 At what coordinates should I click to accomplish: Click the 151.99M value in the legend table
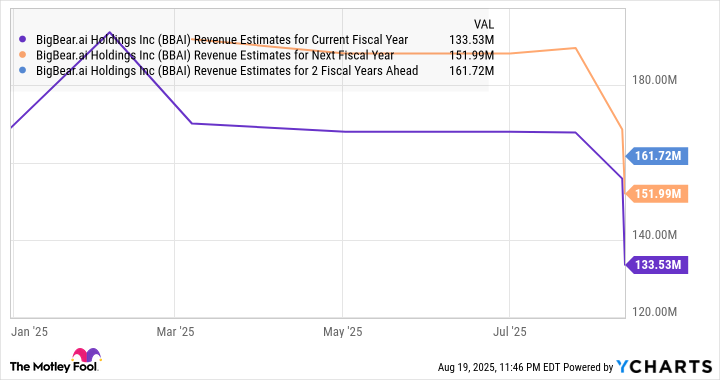click(472, 56)
